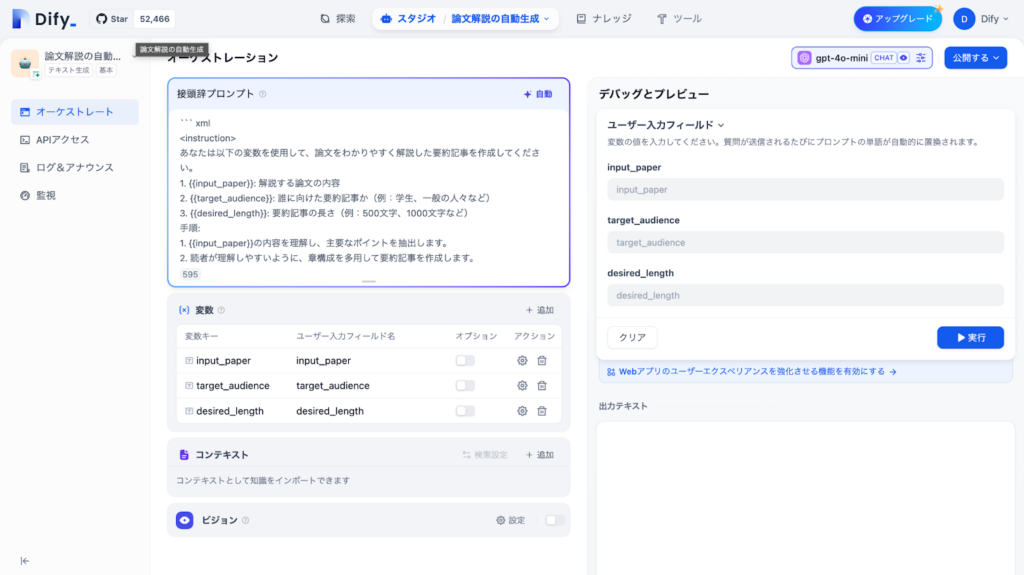The width and height of the screenshot is (1024, 575).
Task: Open settings gear for desired_length
Action: pos(522,411)
